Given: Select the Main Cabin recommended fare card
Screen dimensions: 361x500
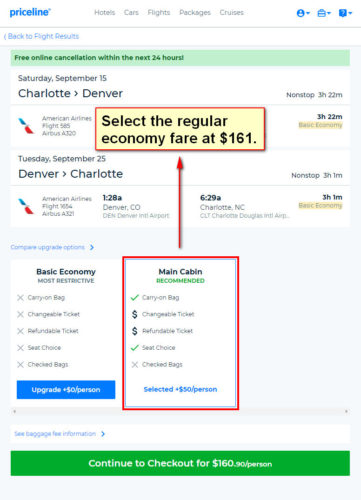Looking at the screenshot, I should 180,333.
